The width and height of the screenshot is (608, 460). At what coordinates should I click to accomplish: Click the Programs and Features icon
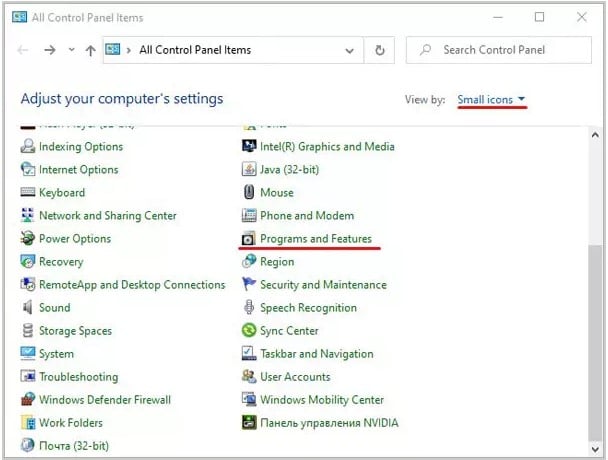pos(248,239)
